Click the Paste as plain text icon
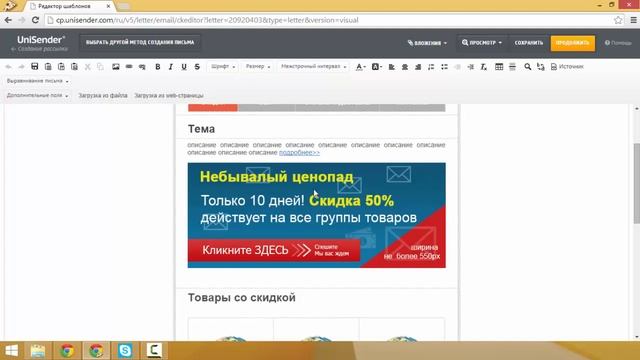 pyautogui.click(x=61, y=67)
